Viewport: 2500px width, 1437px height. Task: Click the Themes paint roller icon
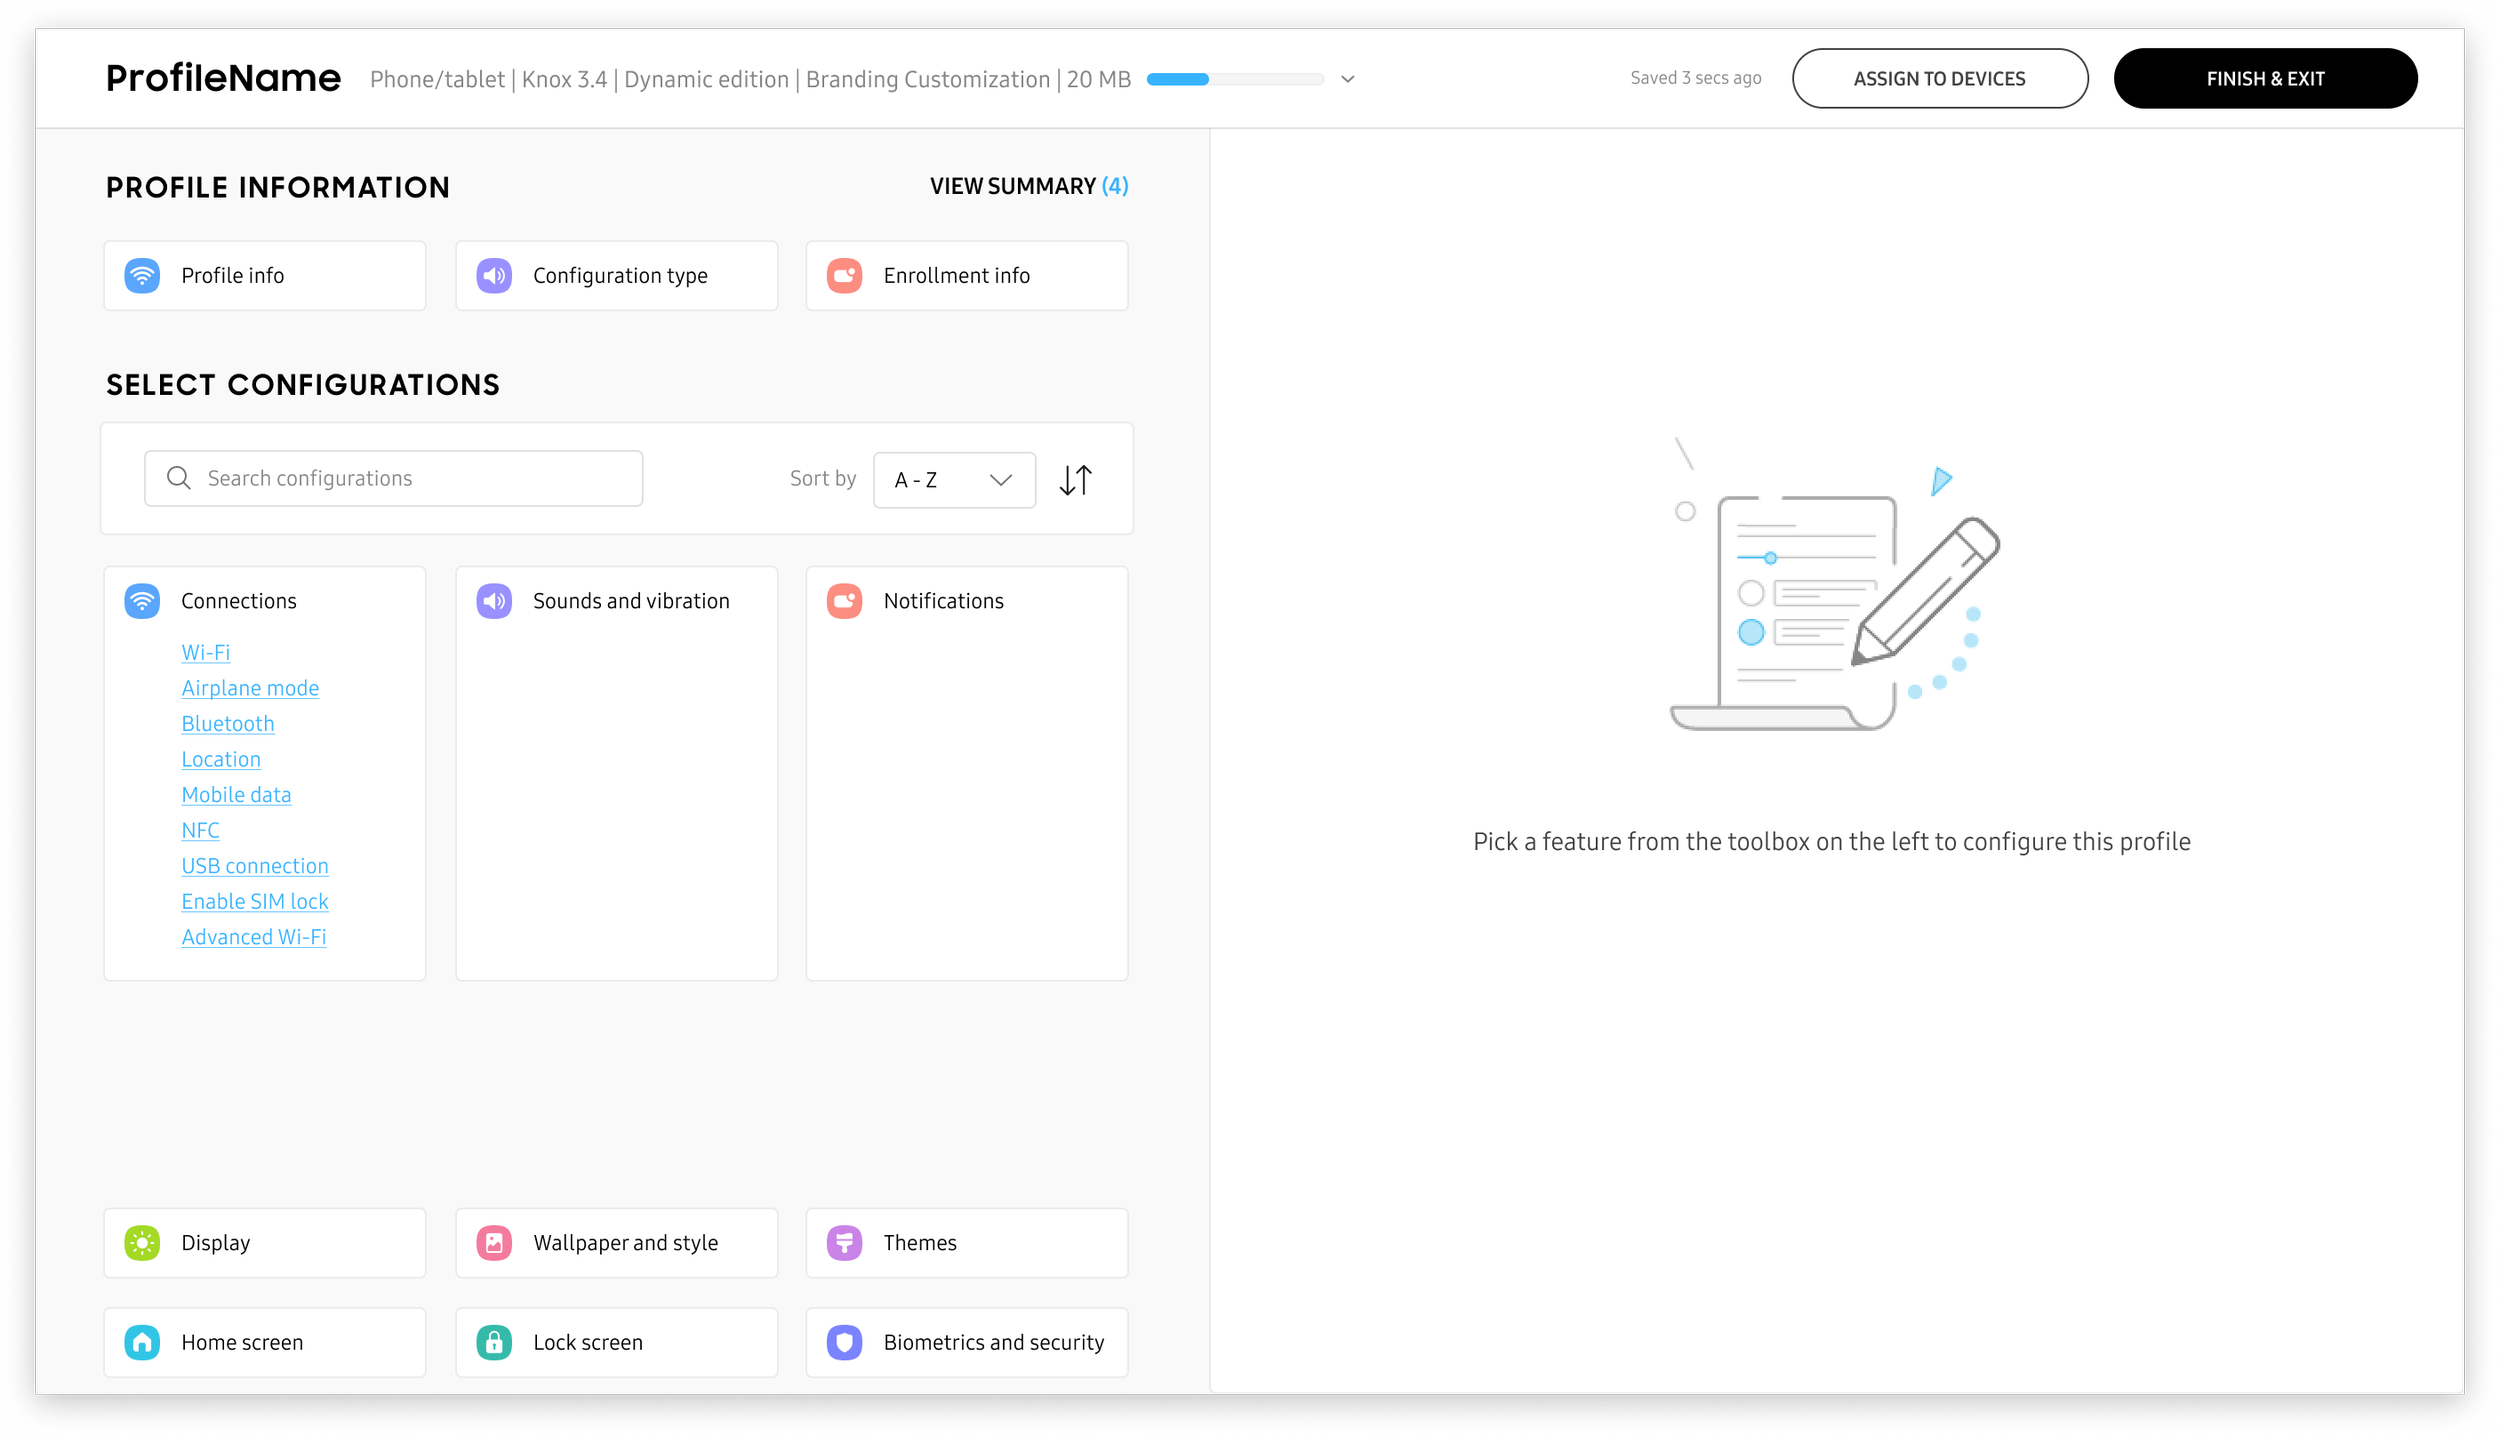pyautogui.click(x=845, y=1243)
